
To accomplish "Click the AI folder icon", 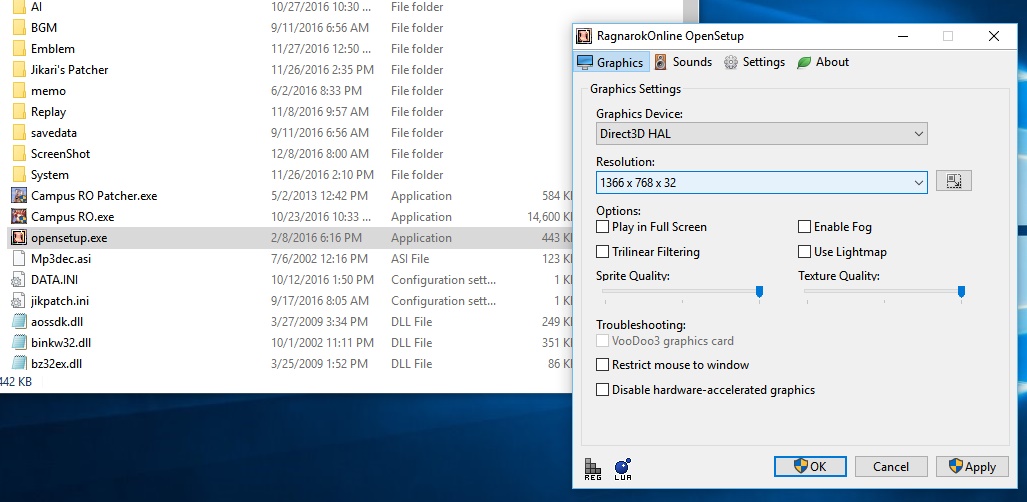I will coord(19,7).
